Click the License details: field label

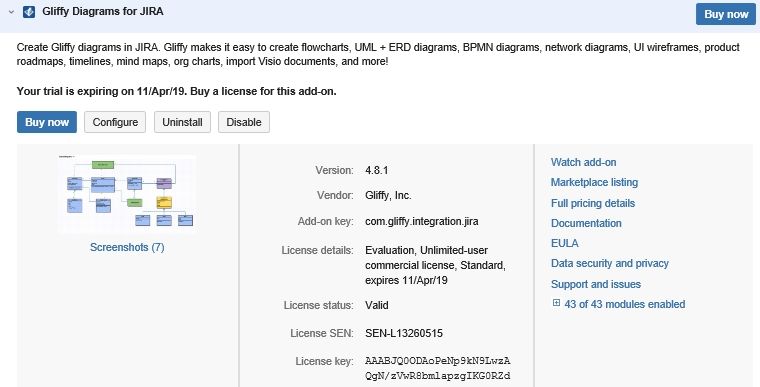coord(317,250)
